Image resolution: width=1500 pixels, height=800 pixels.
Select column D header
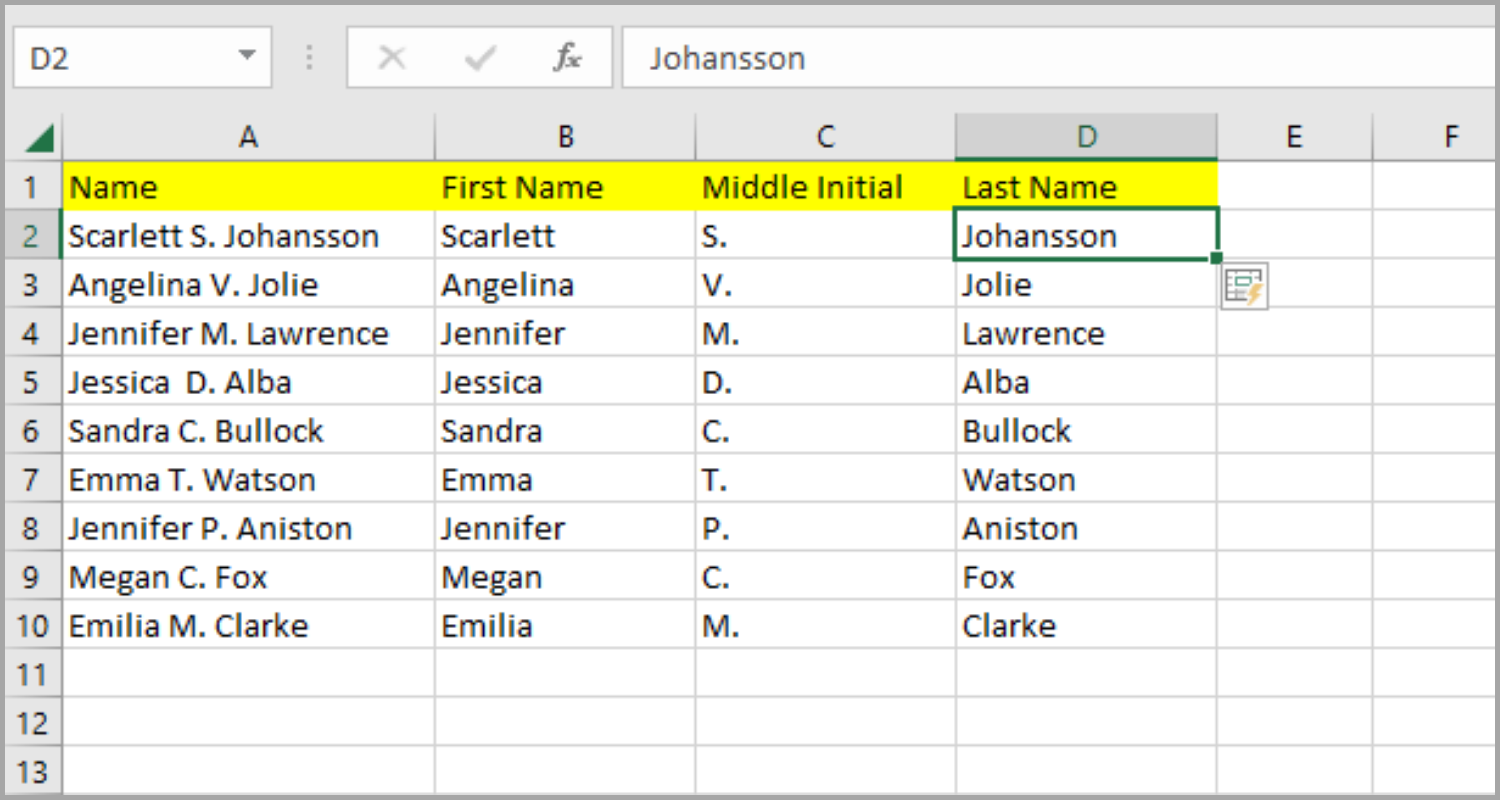[1086, 136]
